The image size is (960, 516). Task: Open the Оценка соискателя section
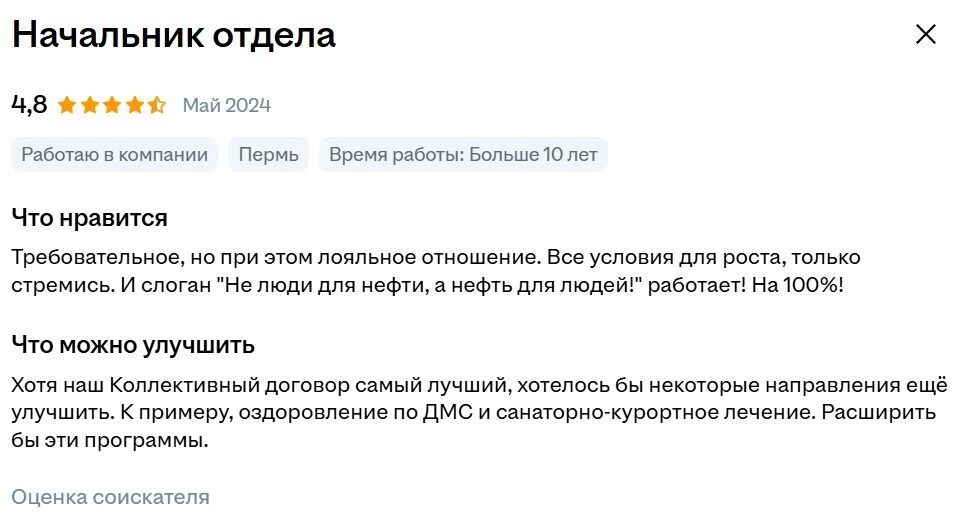coord(110,497)
